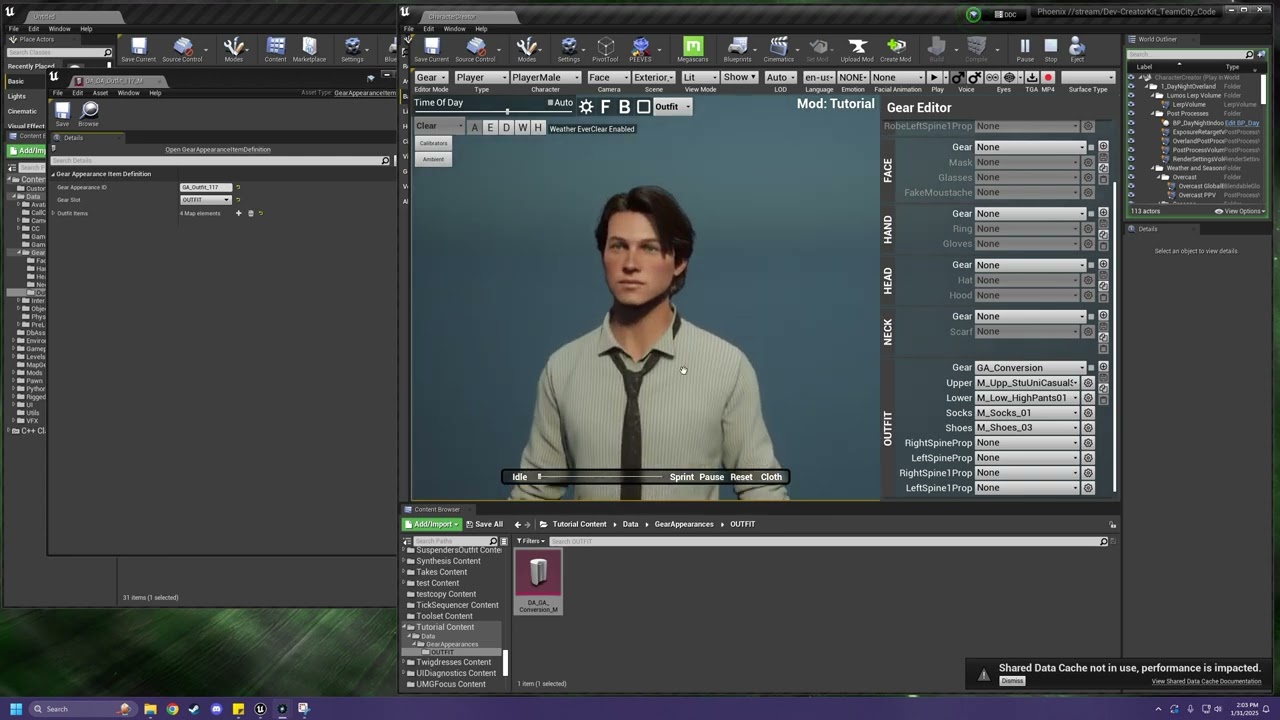The width and height of the screenshot is (1280, 720).
Task: Toggle the checkbox beside HAND Gear dropdown
Action: 1091,213
